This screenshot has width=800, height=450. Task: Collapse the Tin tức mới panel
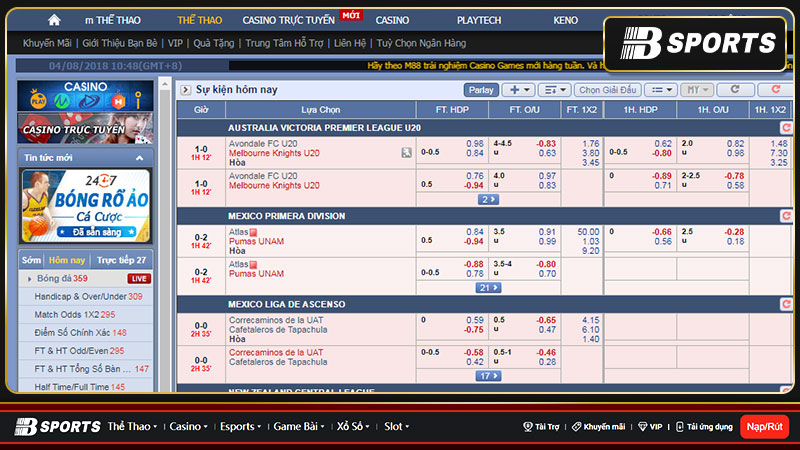139,158
